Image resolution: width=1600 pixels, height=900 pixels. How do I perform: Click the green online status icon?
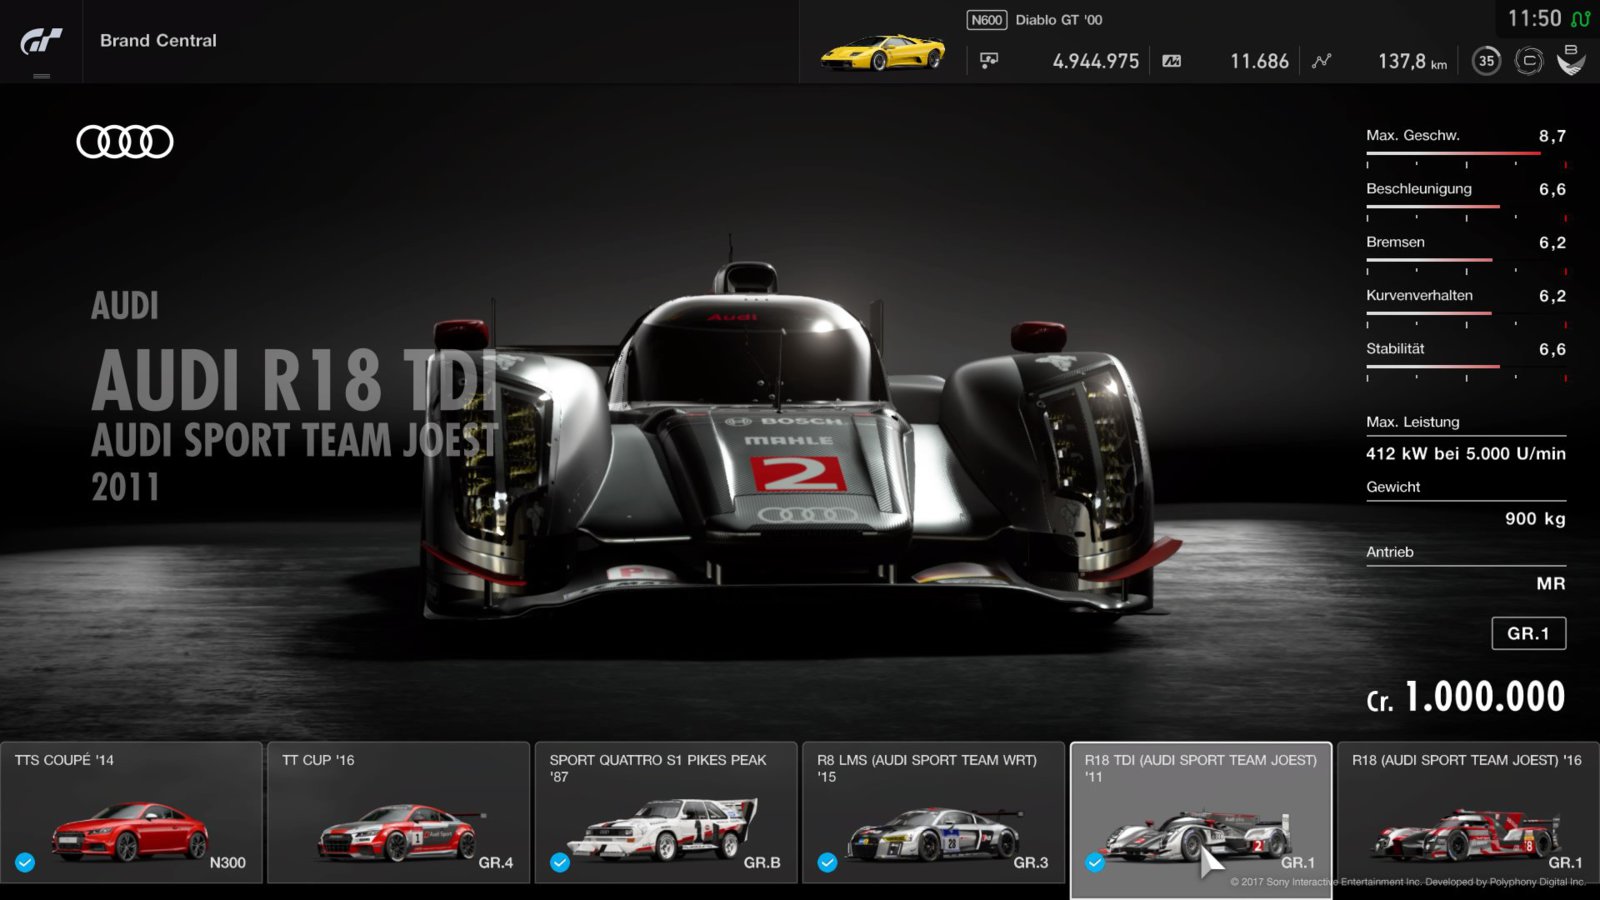click(1580, 19)
